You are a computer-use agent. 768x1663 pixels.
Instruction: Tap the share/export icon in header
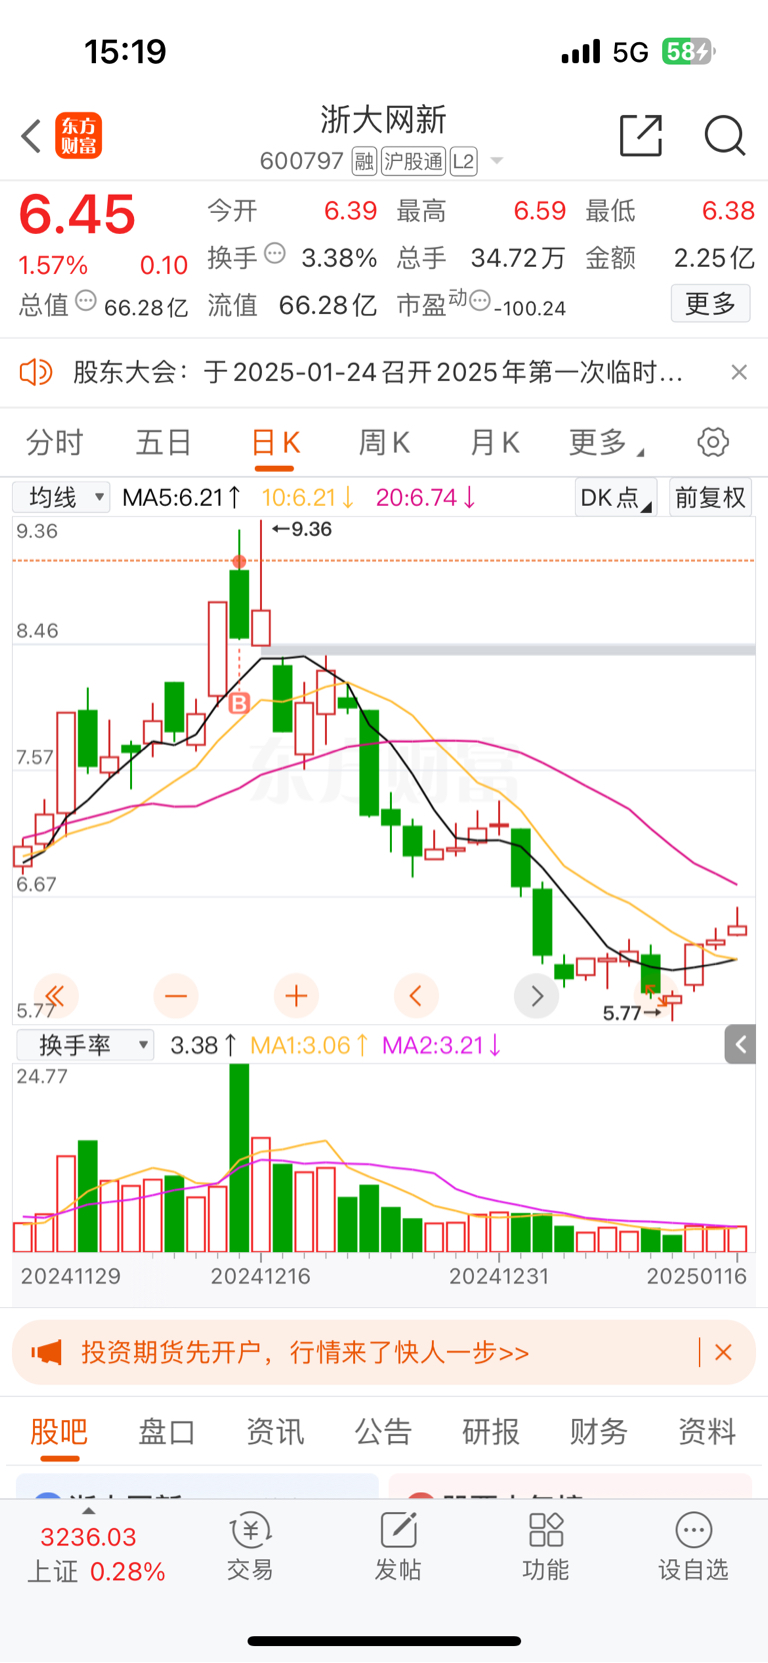pyautogui.click(x=641, y=135)
